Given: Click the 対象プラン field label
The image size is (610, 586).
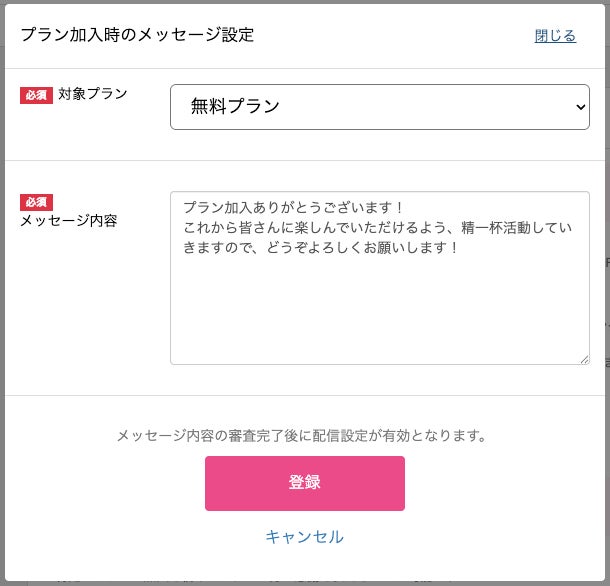Looking at the screenshot, I should (93, 94).
